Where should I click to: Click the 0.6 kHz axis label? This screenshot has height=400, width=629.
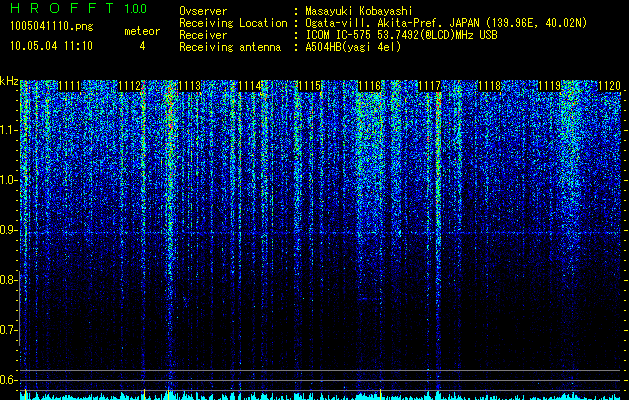click(7, 380)
